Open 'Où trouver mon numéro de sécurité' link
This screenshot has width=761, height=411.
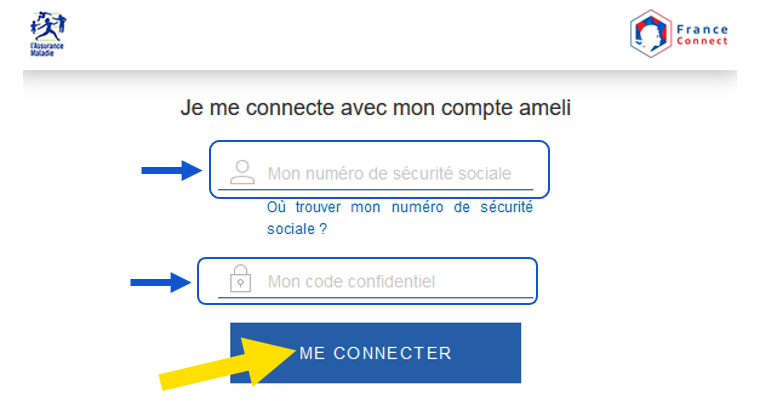(399, 207)
